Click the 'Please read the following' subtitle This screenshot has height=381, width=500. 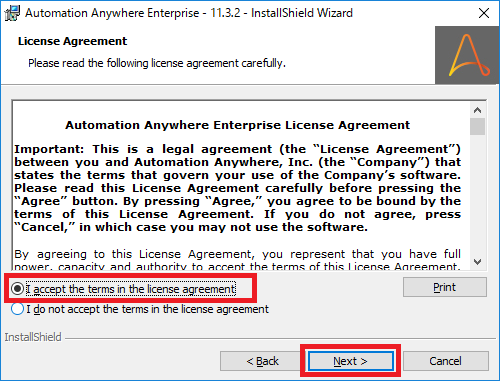coord(157,63)
